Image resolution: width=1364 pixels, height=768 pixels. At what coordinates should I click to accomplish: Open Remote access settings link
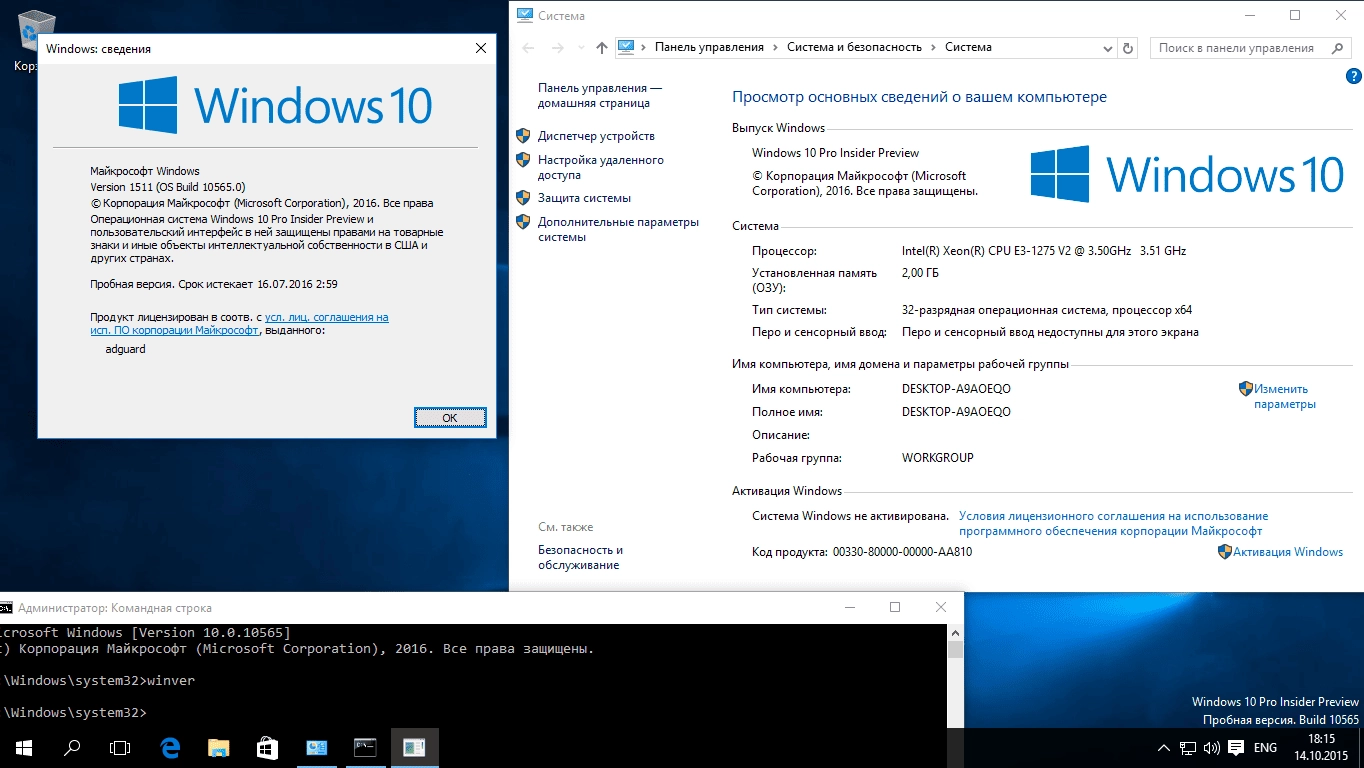click(x=600, y=167)
